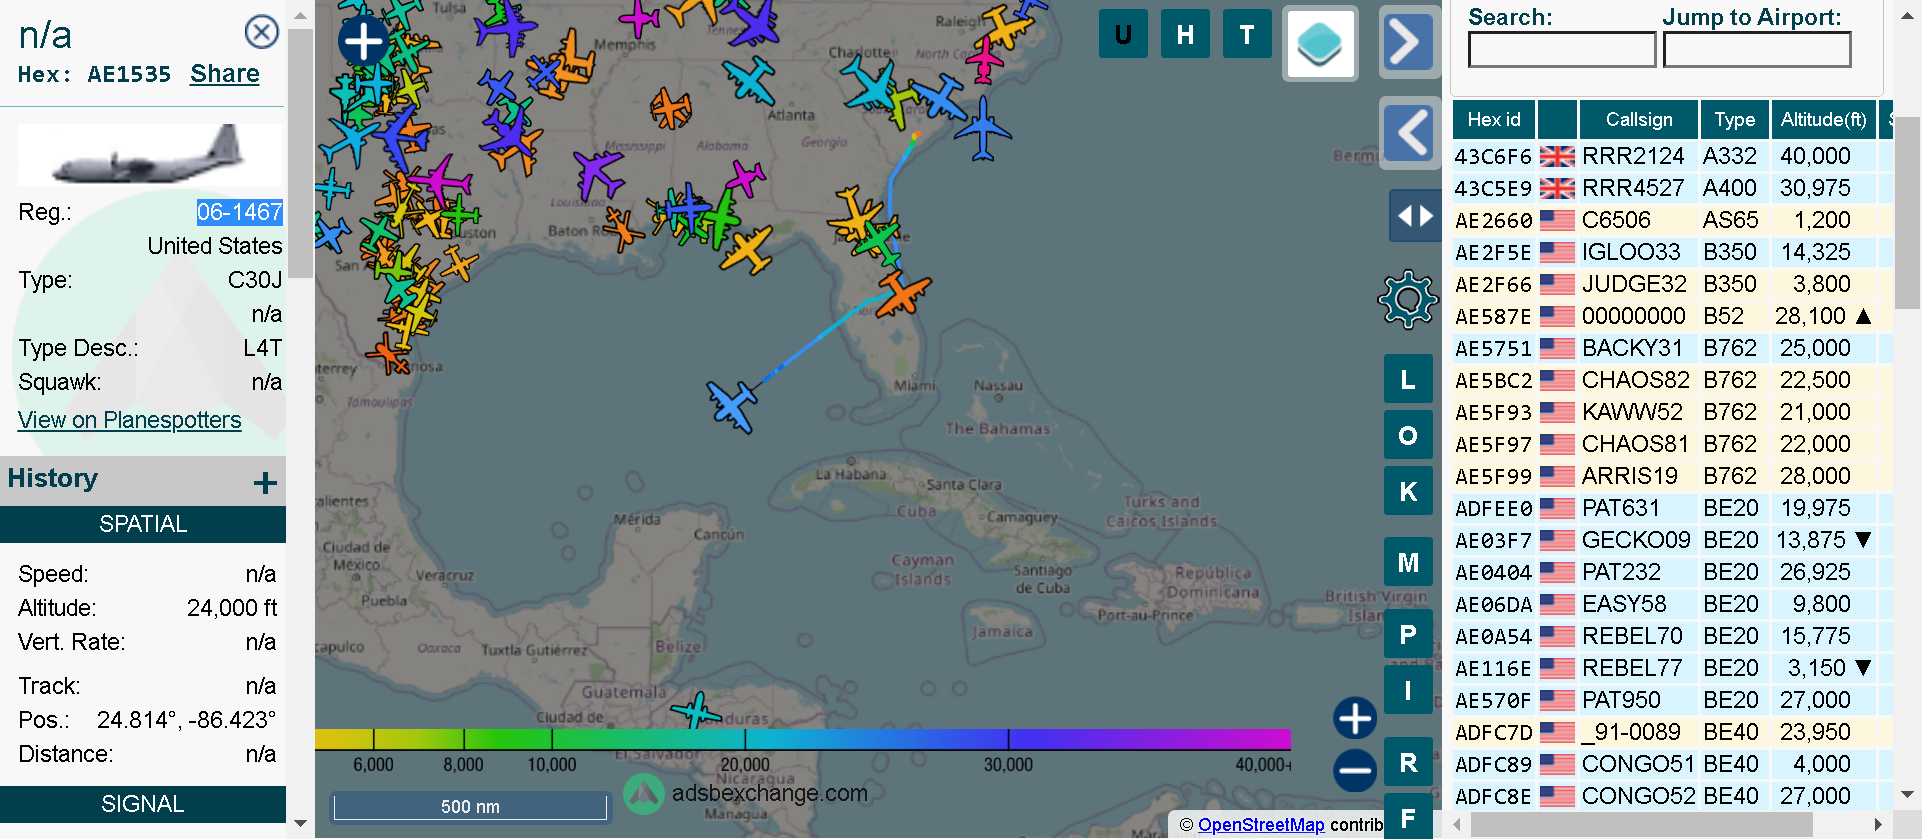Viewport: 1923px width, 839px height.
Task: Toggle sidebar width with the double-arrow button
Action: (1415, 216)
